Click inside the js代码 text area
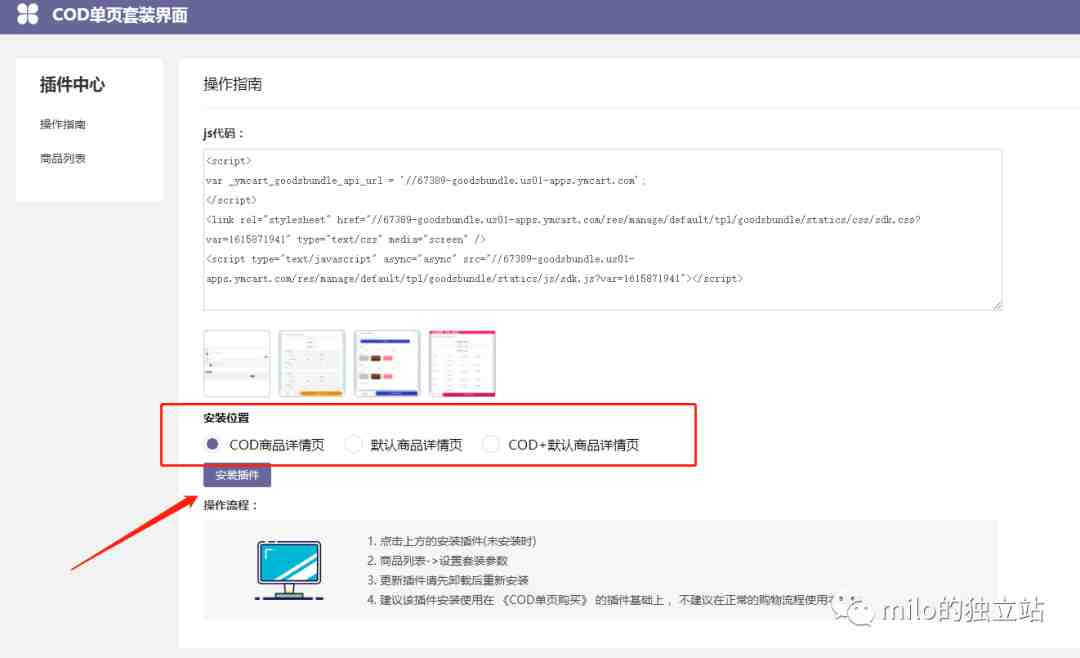Viewport: 1080px width, 658px height. coord(603,229)
